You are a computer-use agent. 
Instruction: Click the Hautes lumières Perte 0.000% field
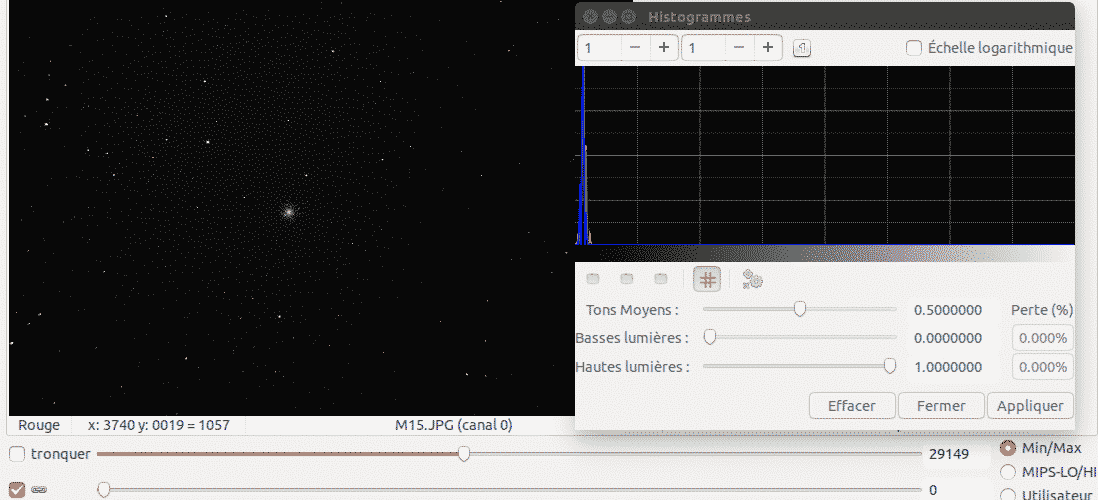coord(1043,367)
